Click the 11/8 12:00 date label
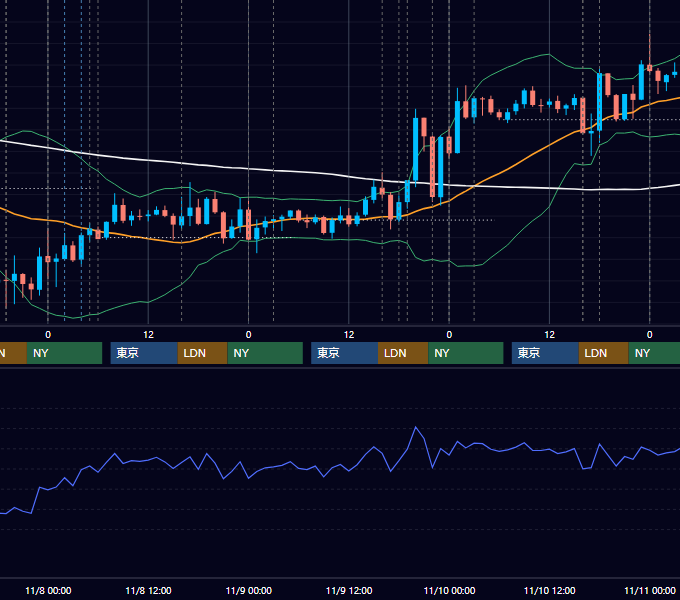Screen dimensions: 680x600 [x=148, y=590]
